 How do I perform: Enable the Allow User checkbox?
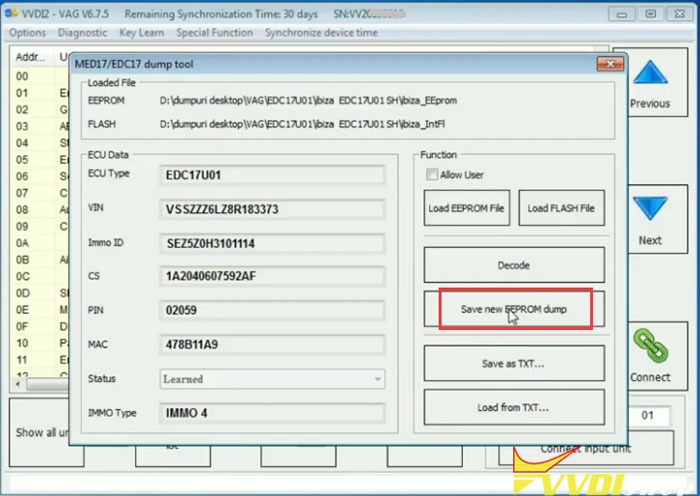432,175
